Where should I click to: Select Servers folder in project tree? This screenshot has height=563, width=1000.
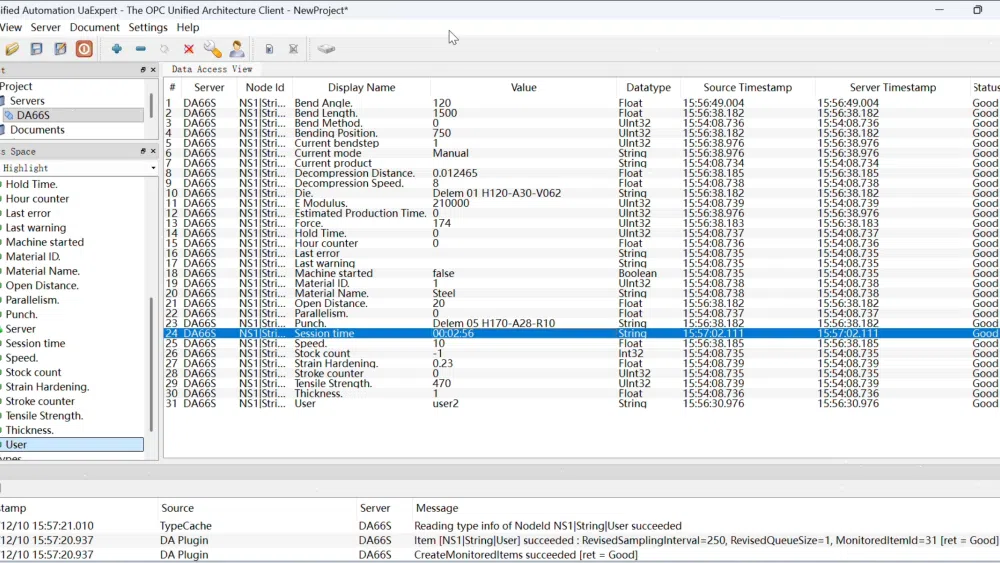[x=27, y=101]
